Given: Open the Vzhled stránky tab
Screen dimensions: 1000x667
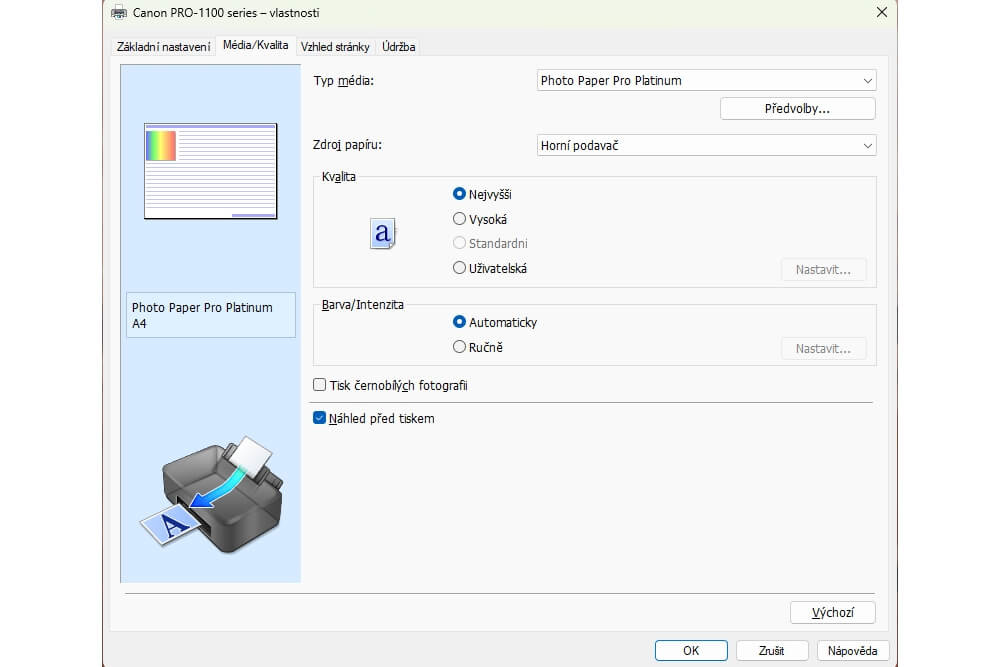Looking at the screenshot, I should pos(335,47).
